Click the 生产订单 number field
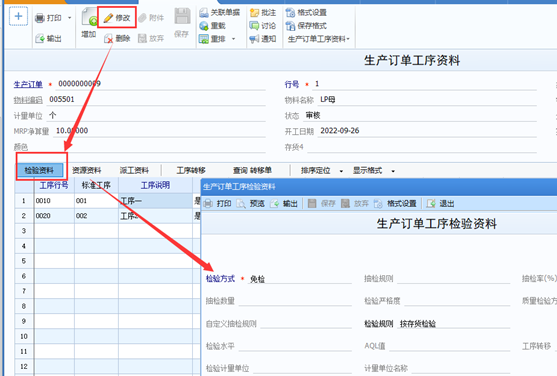Screen dimensions: 557x376 [161, 84]
